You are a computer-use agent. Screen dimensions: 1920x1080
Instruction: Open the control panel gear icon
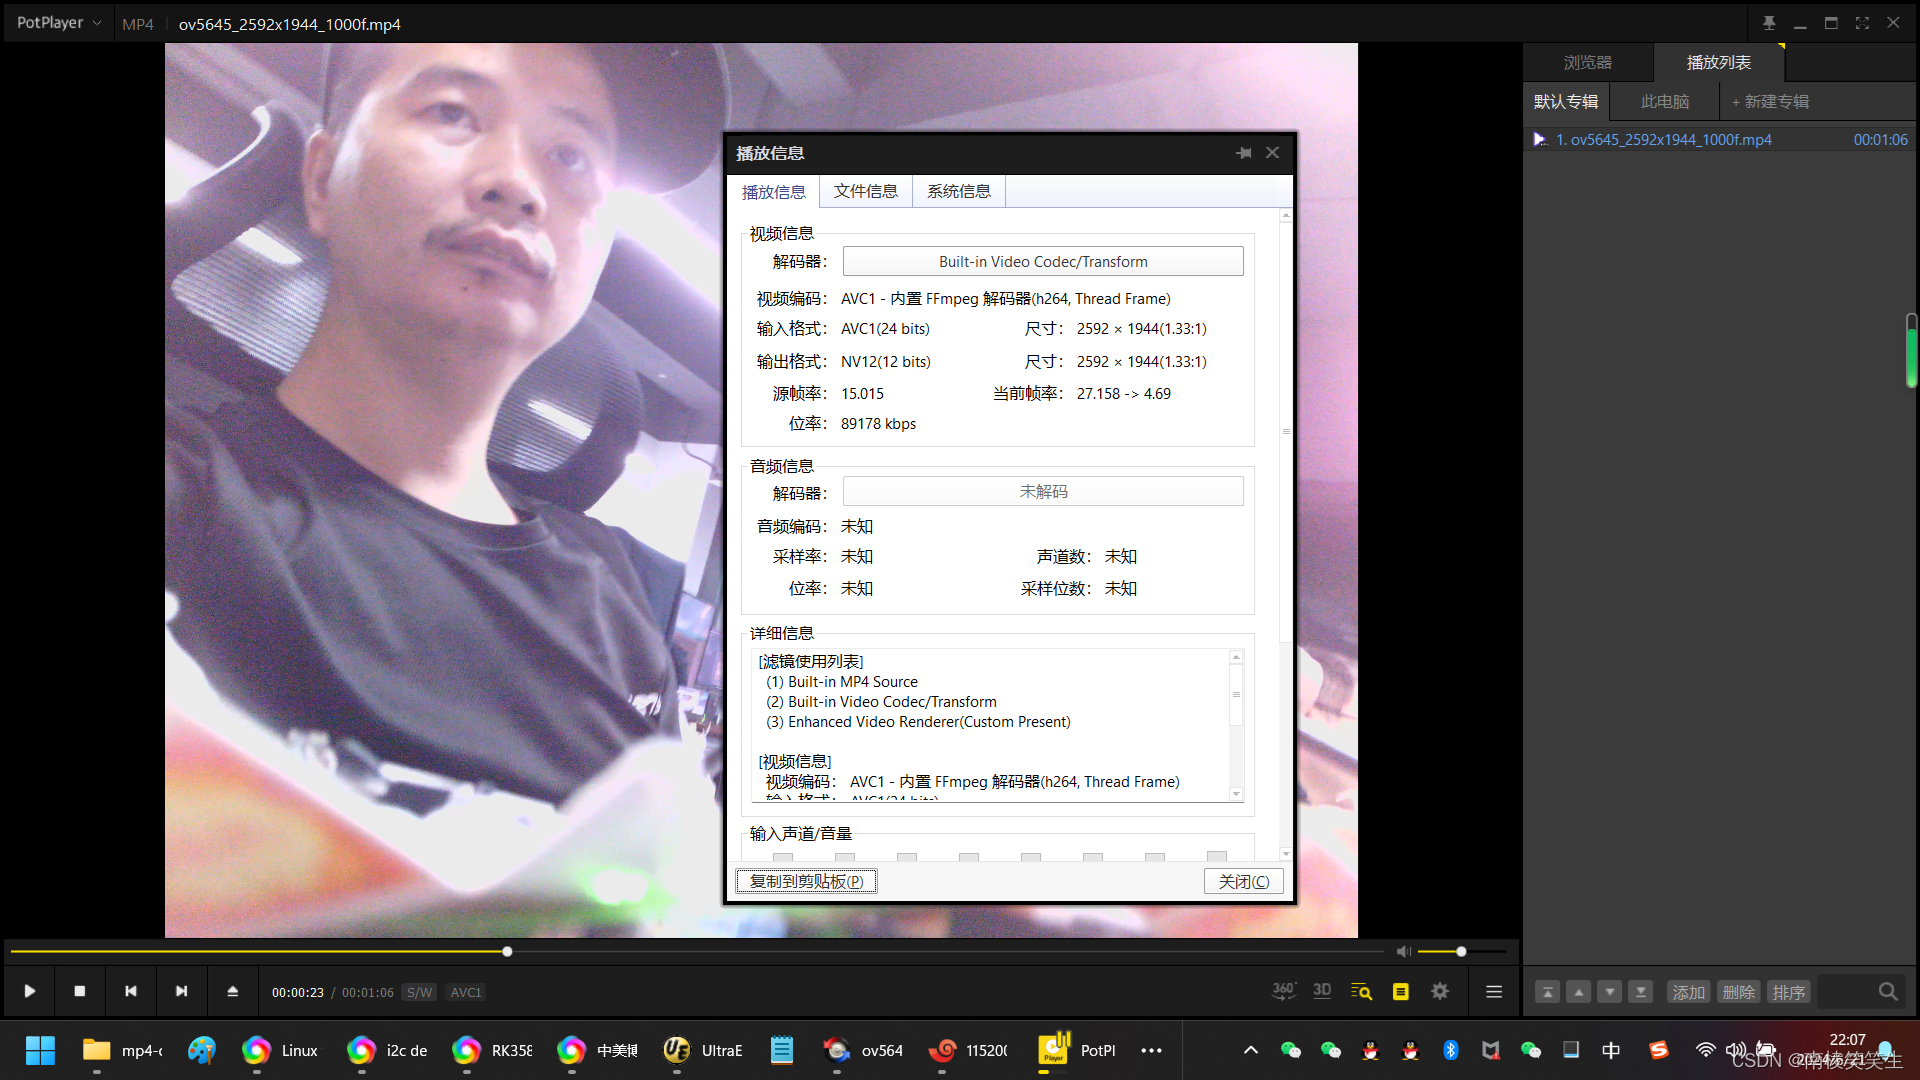[x=1440, y=991]
